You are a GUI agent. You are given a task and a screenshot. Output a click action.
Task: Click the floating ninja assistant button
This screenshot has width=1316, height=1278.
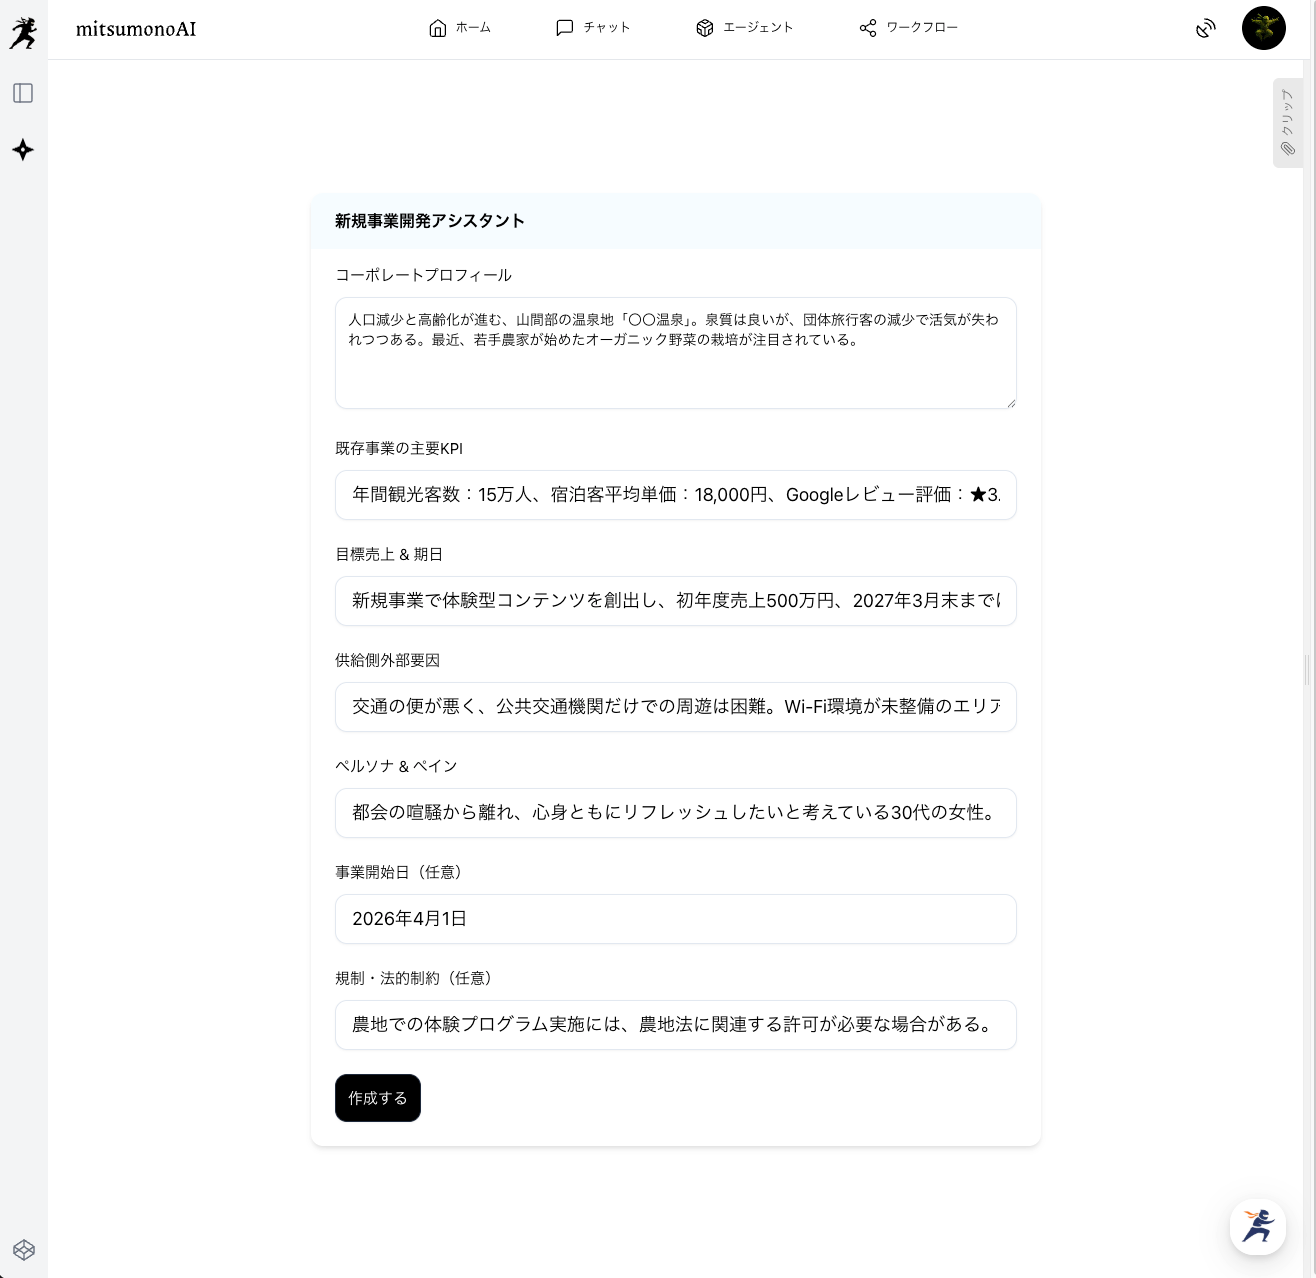click(x=1257, y=1226)
